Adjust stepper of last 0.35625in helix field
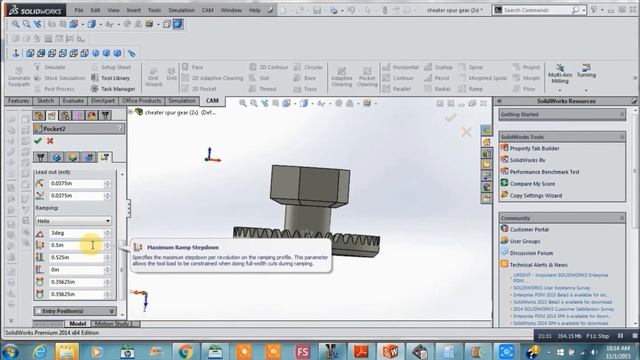The image size is (640, 360). pyautogui.click(x=107, y=294)
